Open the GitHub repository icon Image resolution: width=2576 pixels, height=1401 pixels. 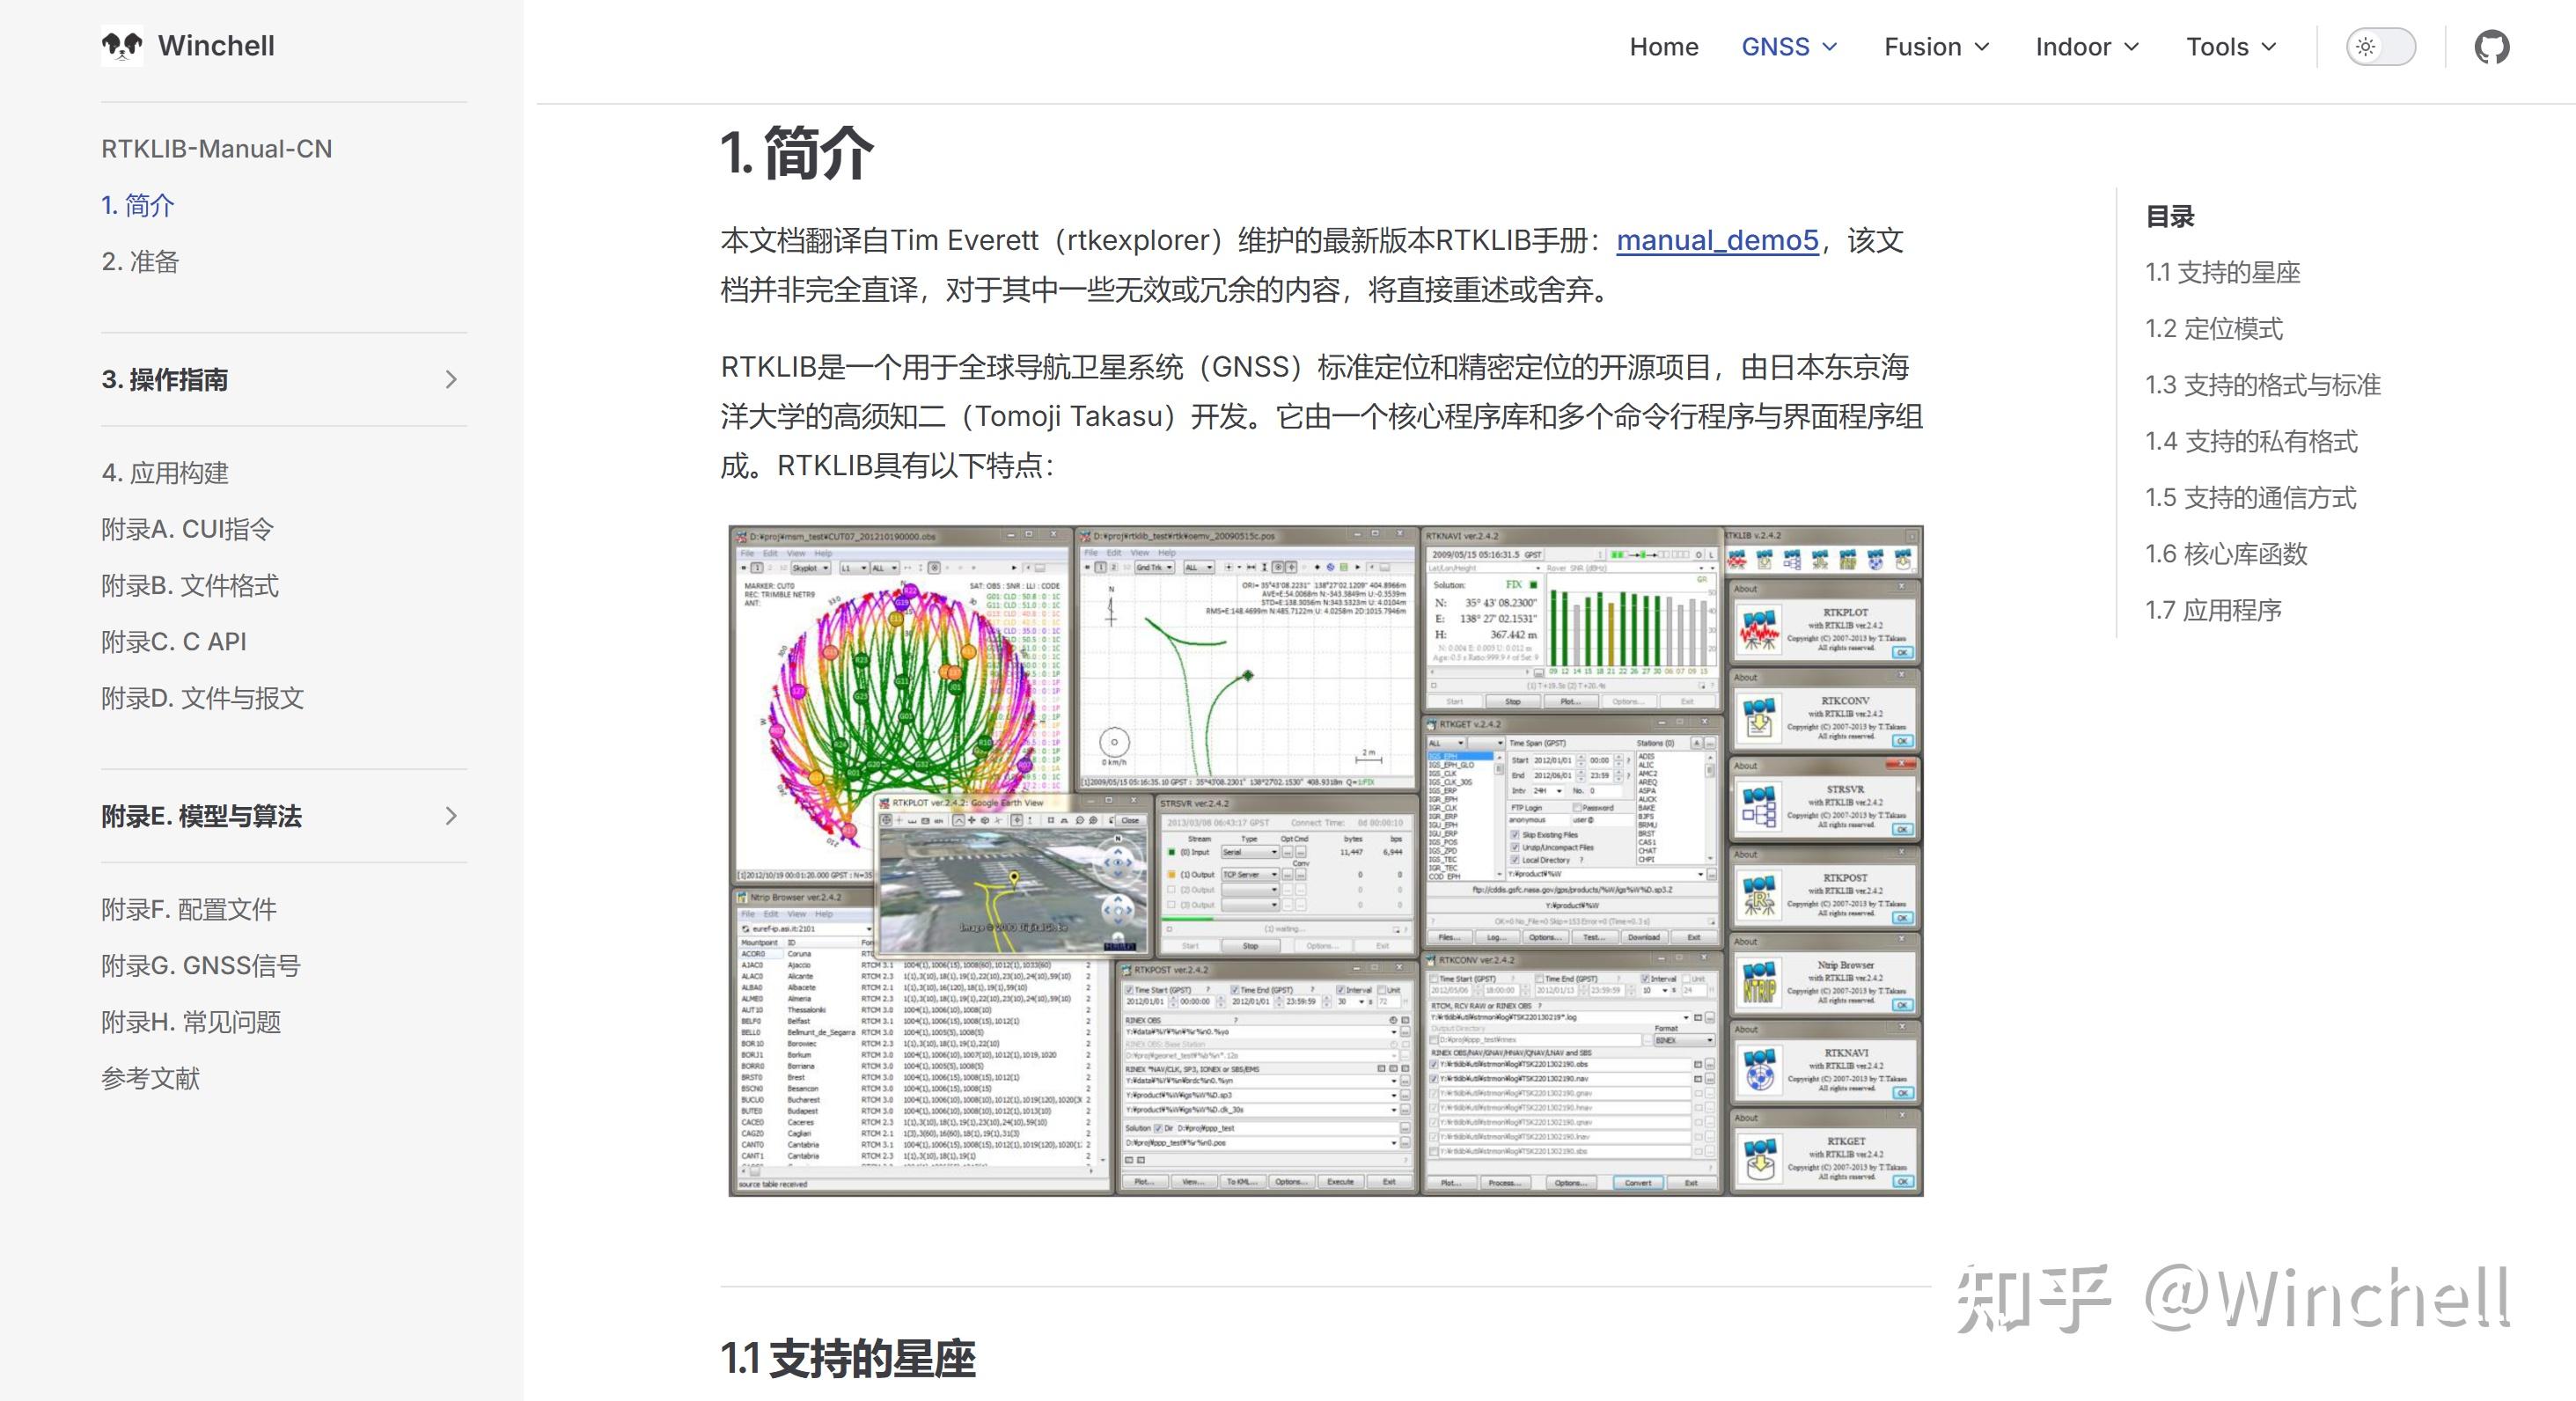(x=2491, y=47)
